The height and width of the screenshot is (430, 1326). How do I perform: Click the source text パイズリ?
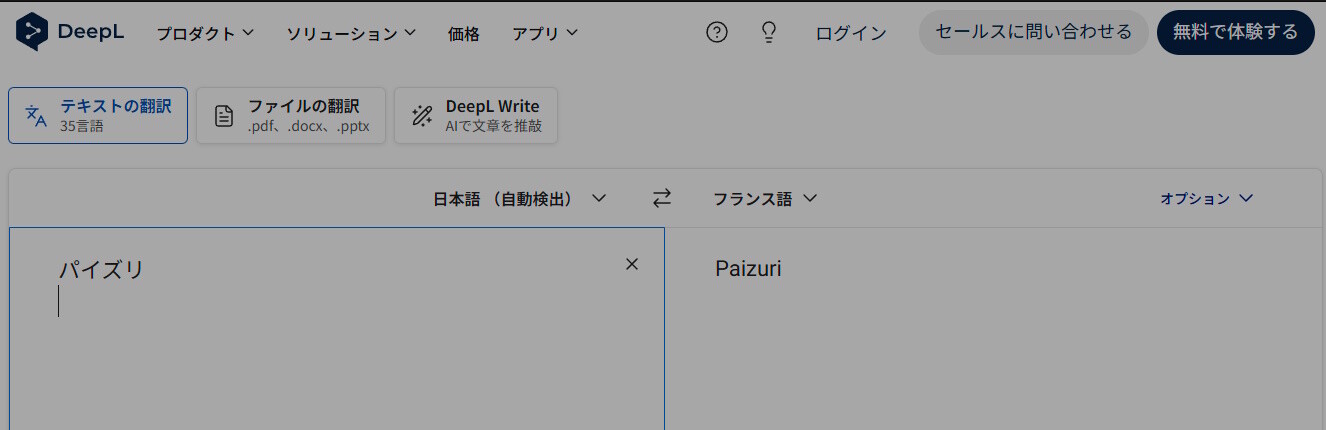(x=101, y=269)
